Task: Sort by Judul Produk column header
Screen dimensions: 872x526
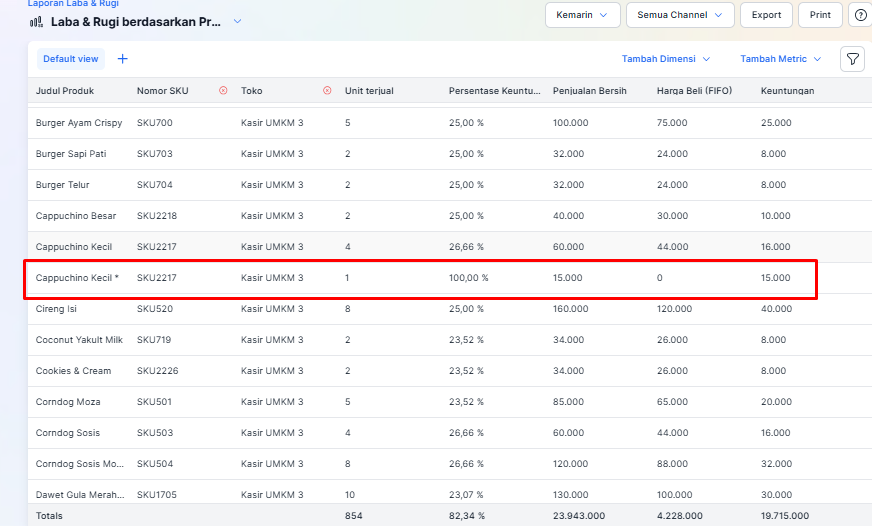Action: tap(65, 91)
